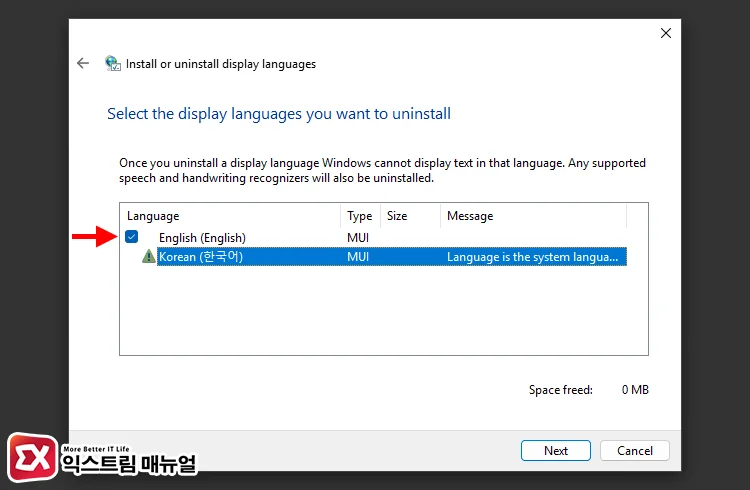Click the Space freed 0 MB value
750x490 pixels.
(x=635, y=390)
